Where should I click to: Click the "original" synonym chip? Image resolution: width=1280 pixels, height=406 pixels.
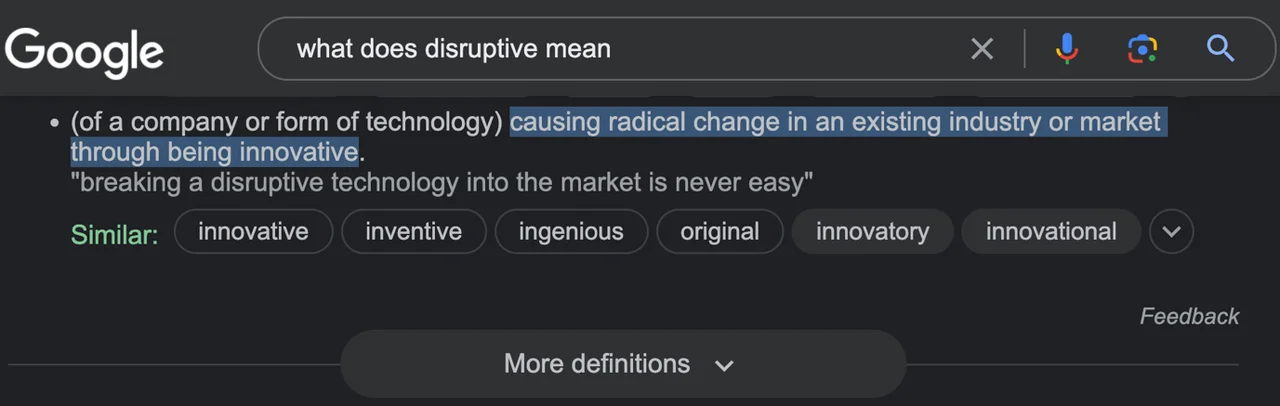point(719,232)
